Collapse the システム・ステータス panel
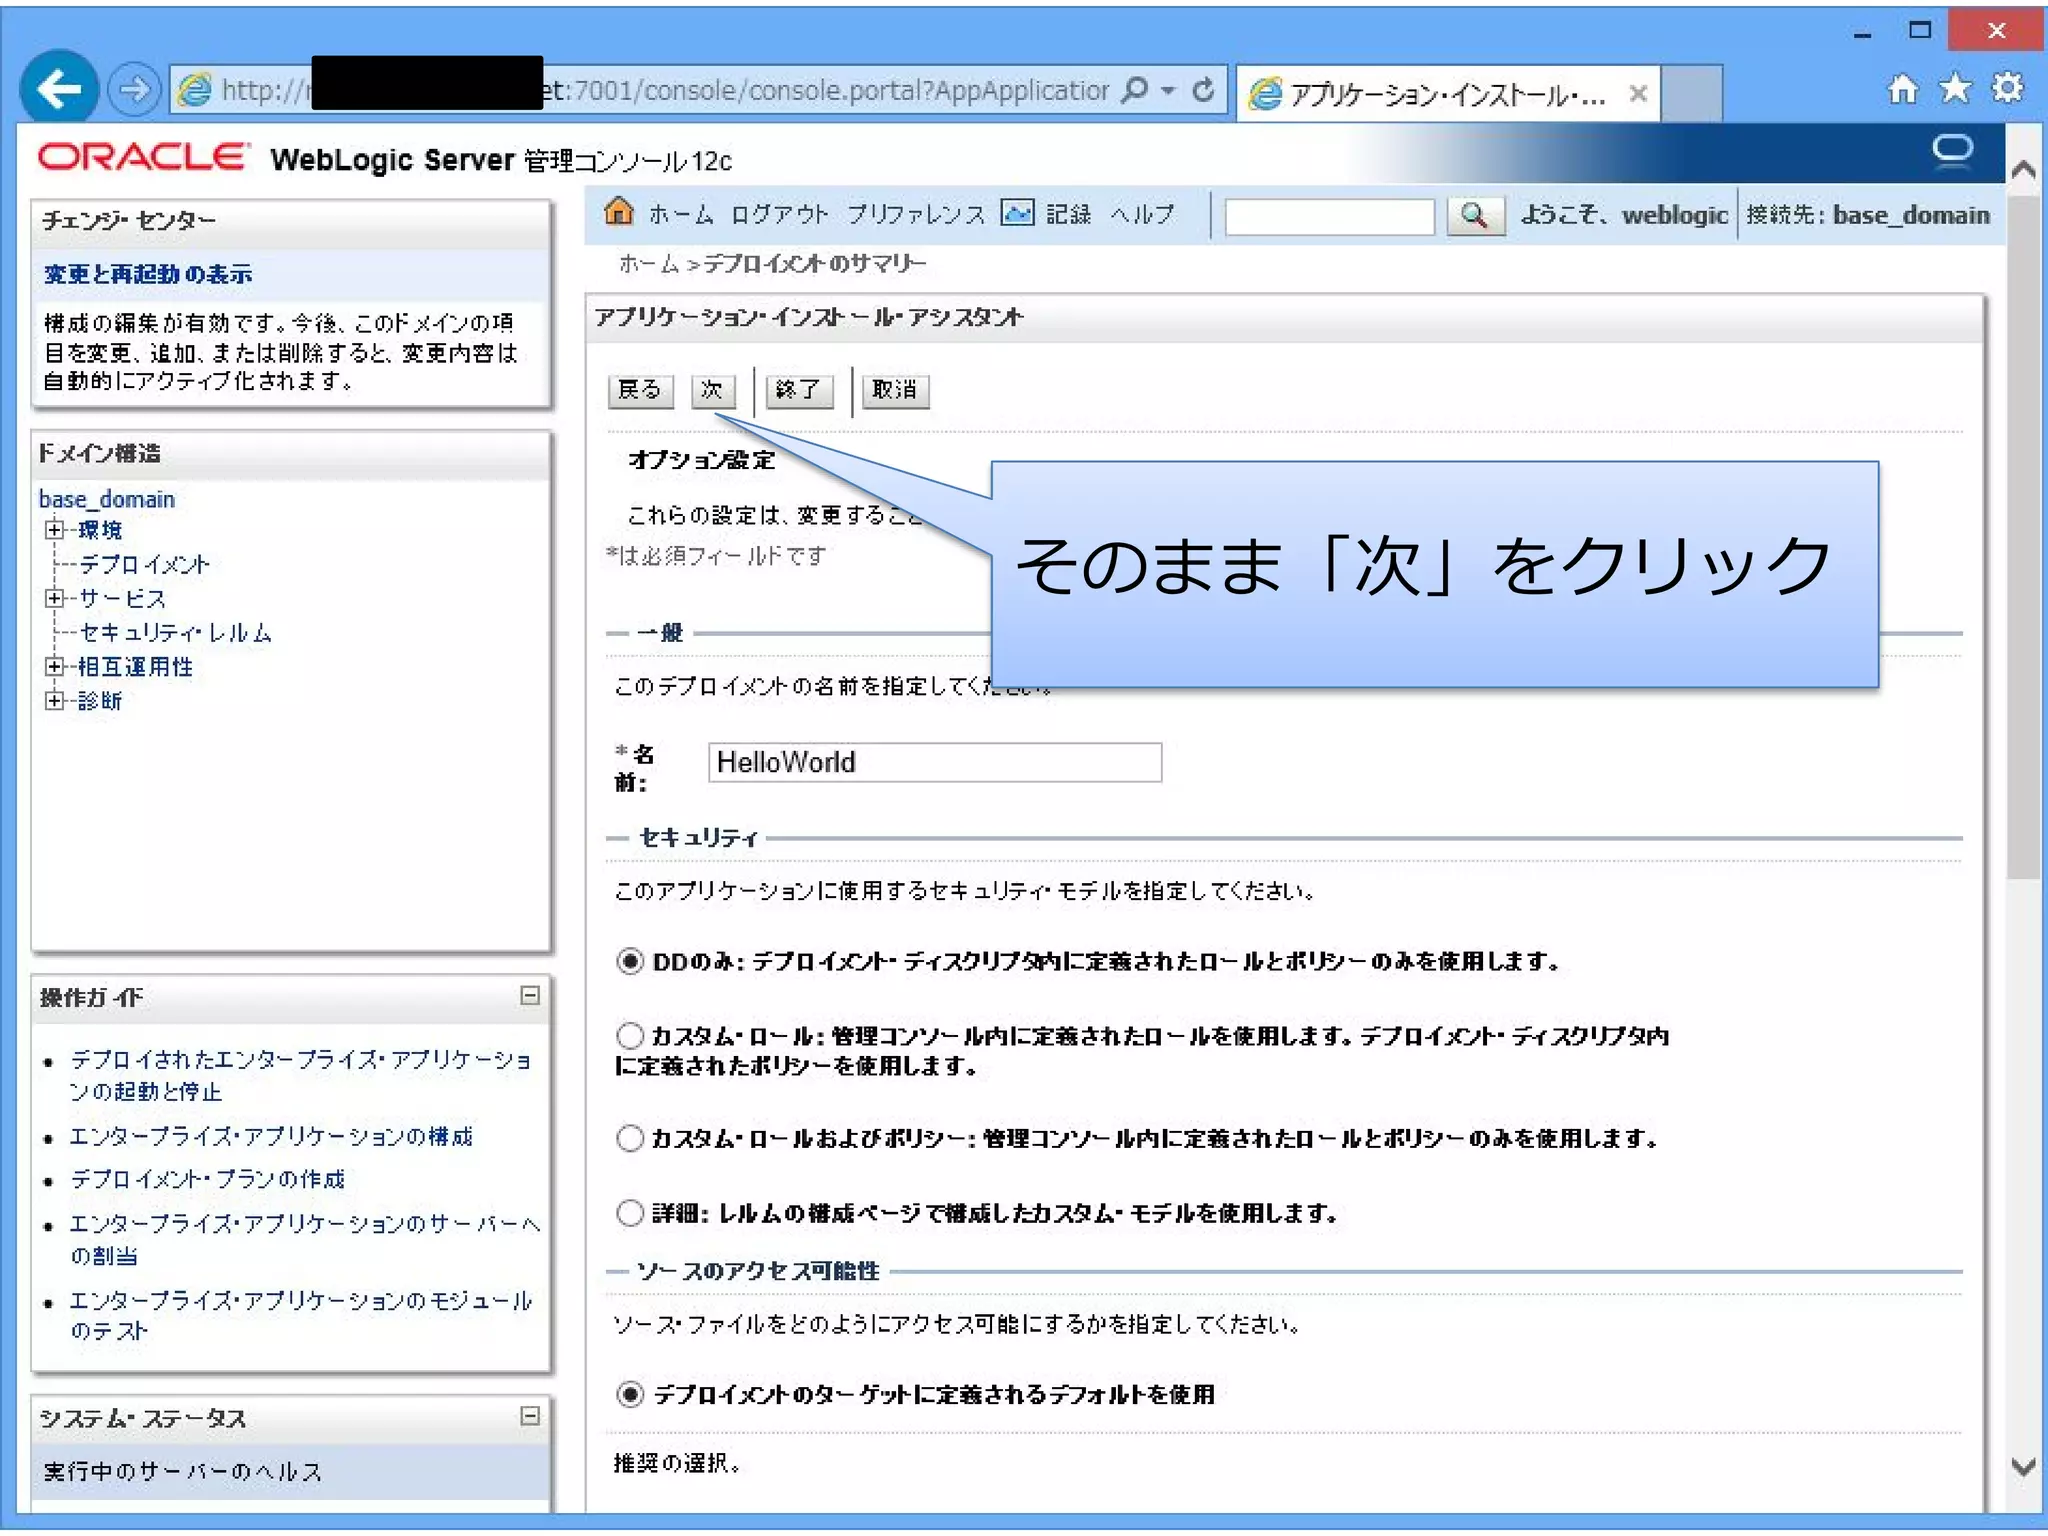The height and width of the screenshot is (1536, 2048). pyautogui.click(x=530, y=1416)
